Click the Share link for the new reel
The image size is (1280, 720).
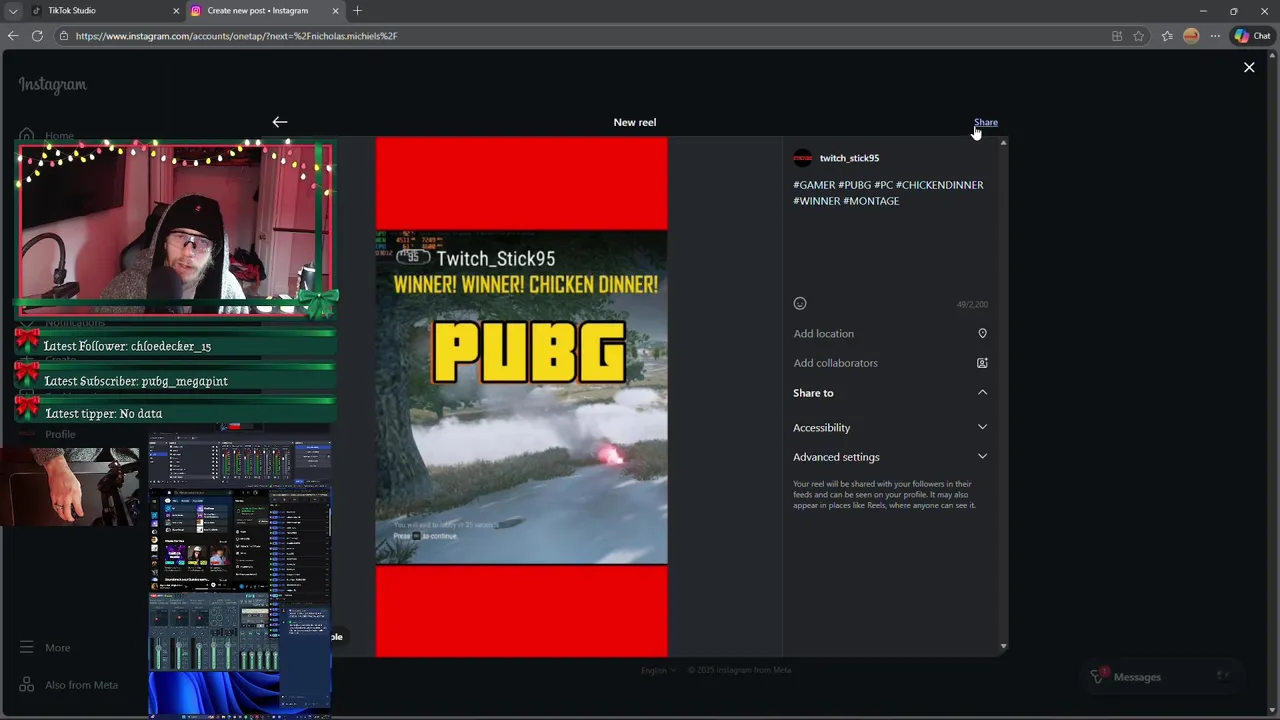[x=985, y=122]
